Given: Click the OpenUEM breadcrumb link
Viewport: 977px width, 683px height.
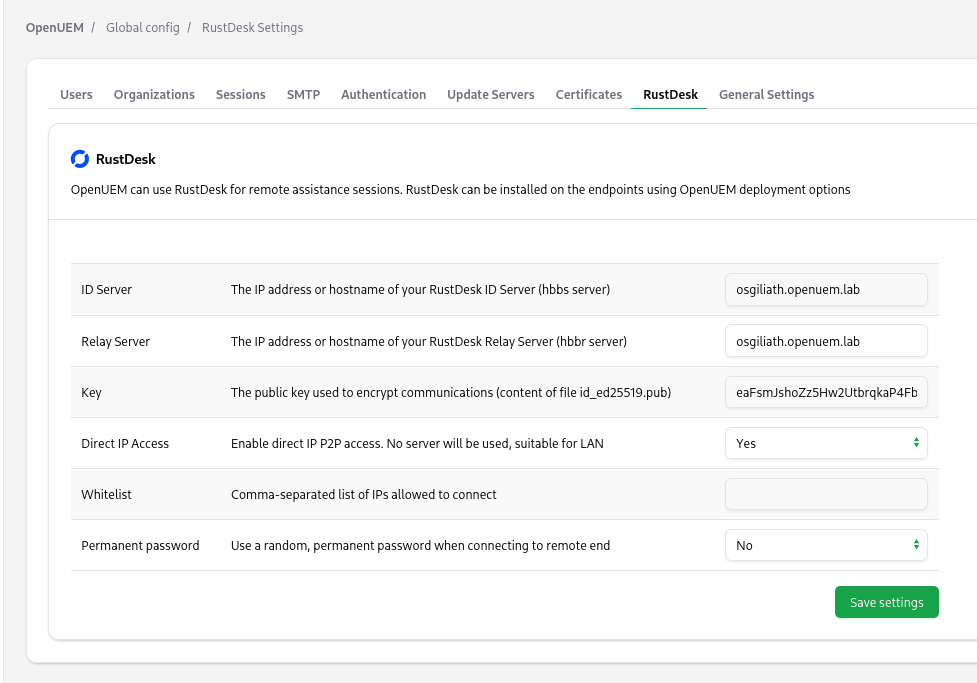Looking at the screenshot, I should coord(54,27).
